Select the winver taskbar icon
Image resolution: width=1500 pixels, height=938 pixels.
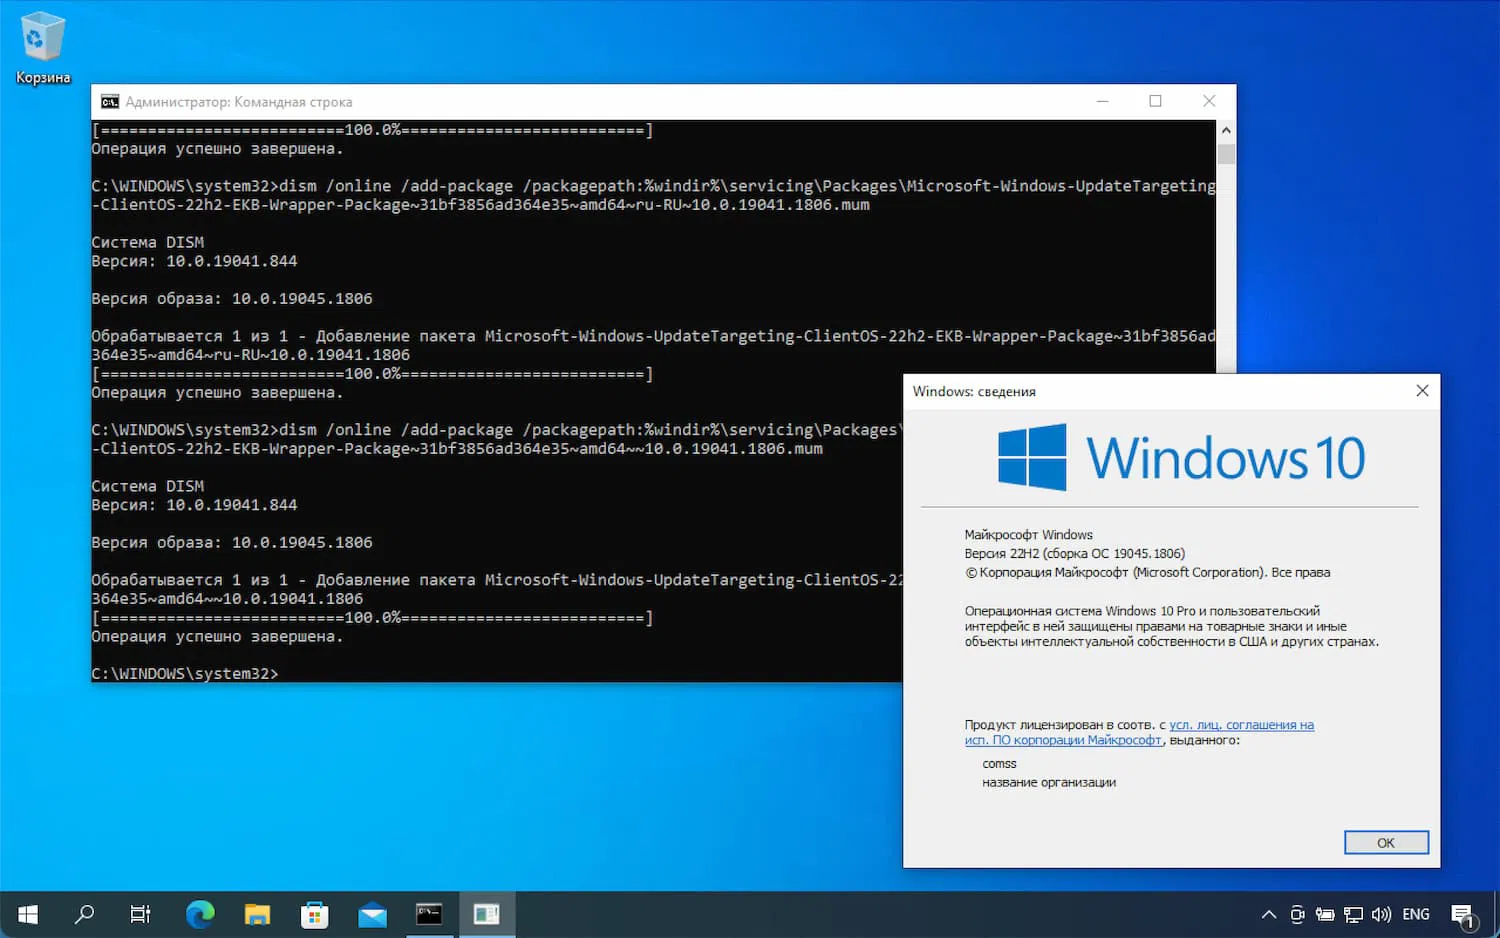487,914
